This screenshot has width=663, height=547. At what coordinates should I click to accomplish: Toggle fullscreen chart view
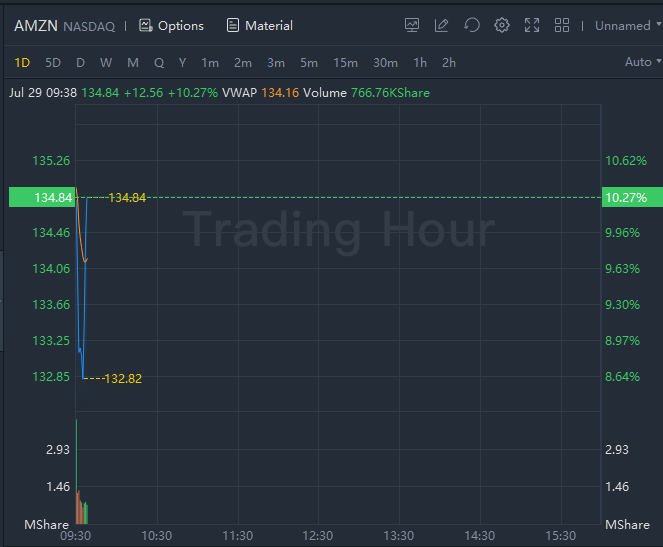[531, 25]
